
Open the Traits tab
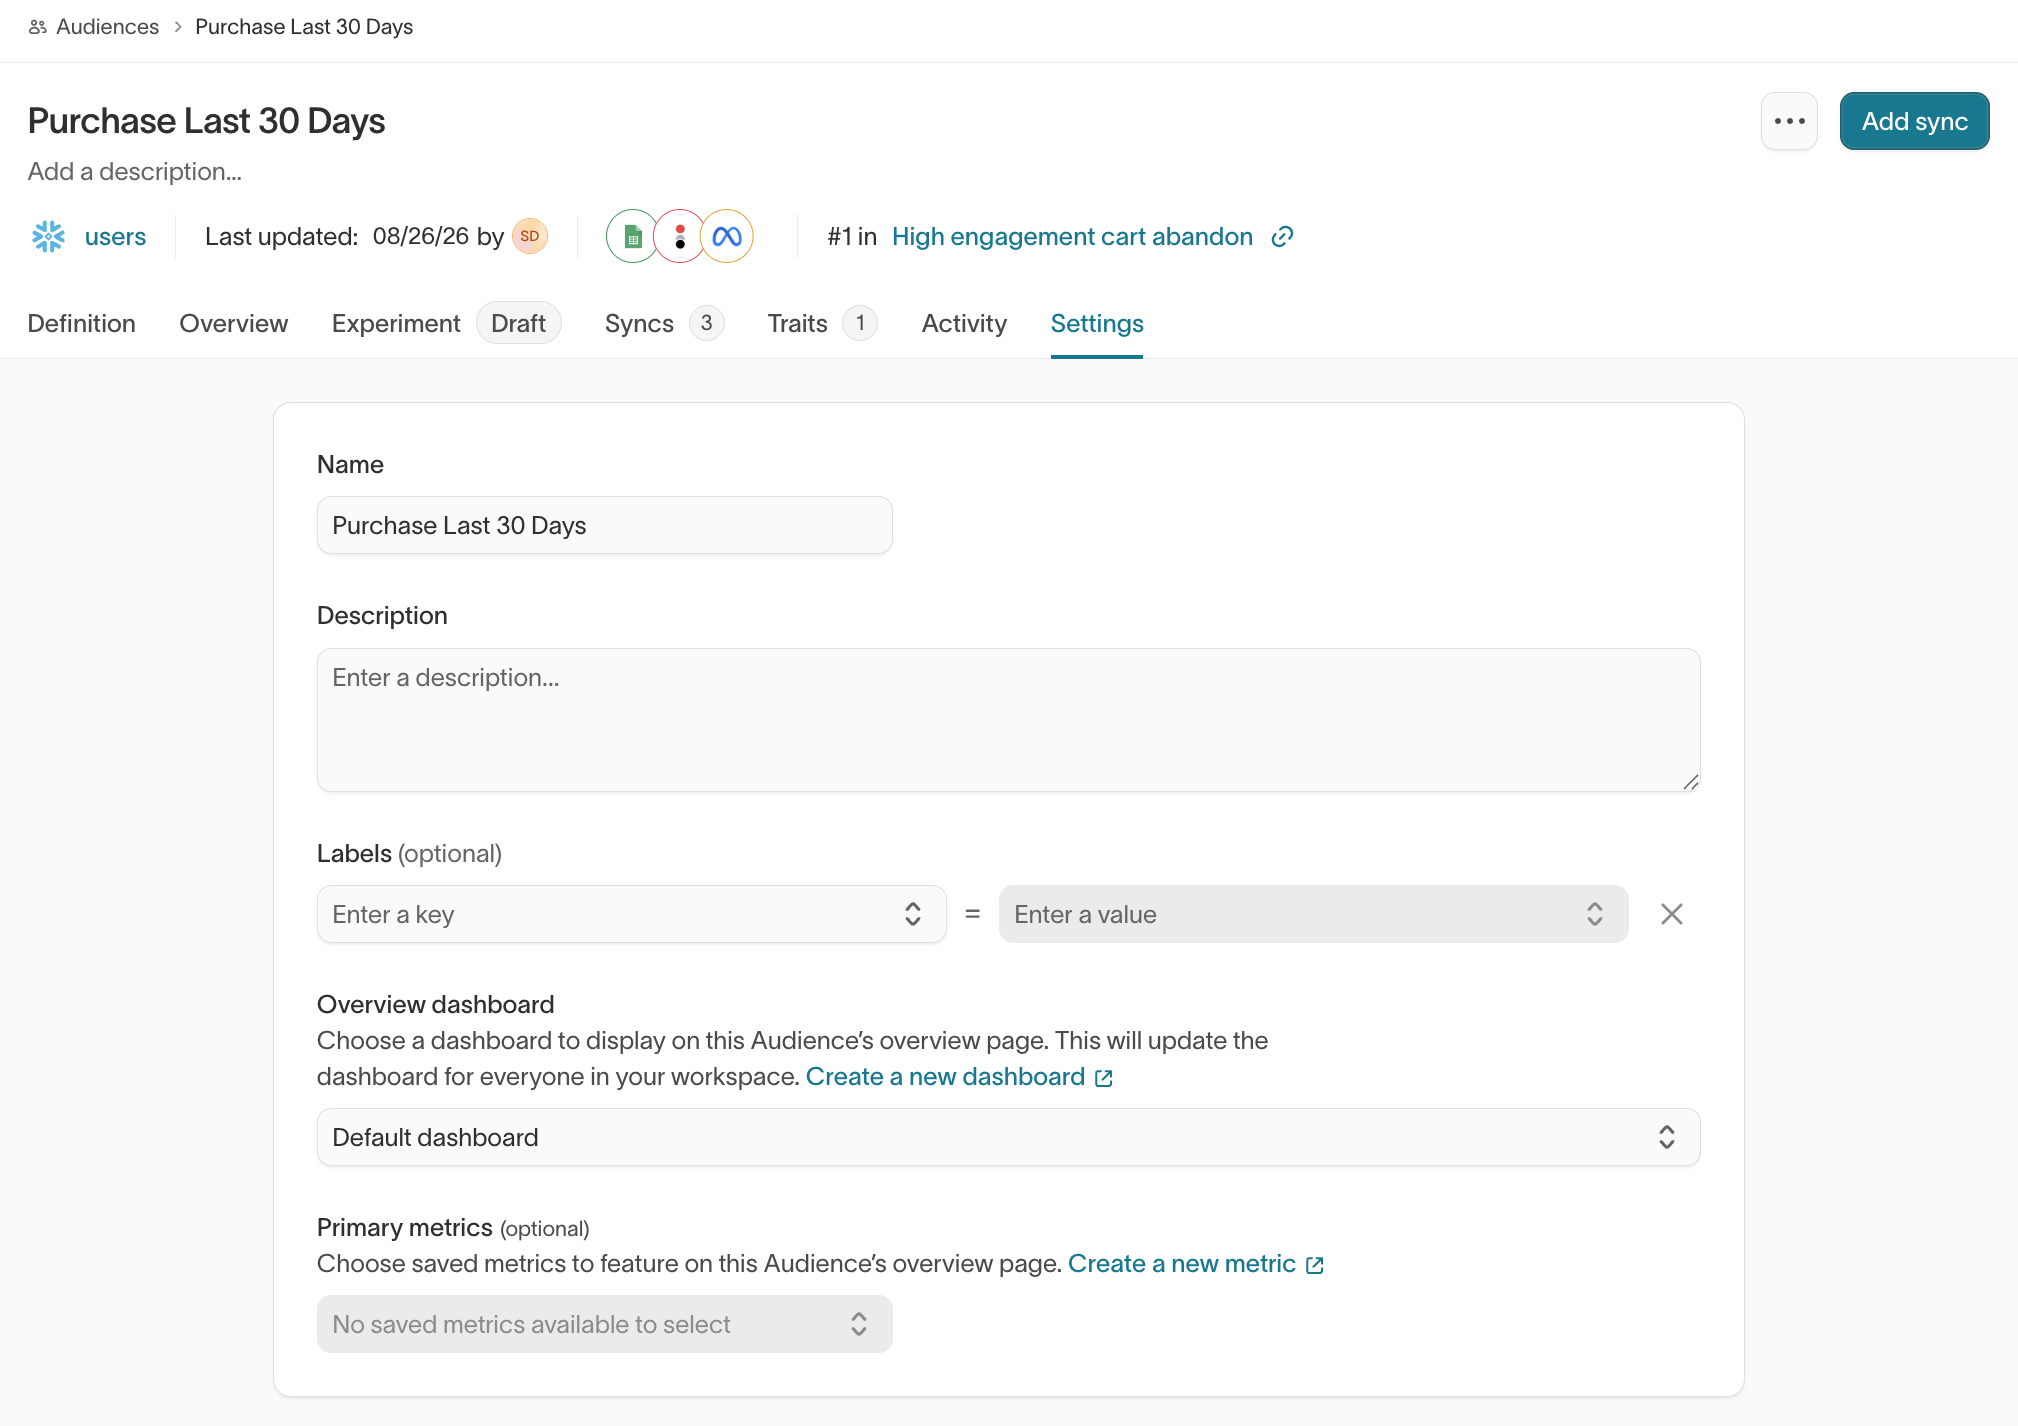798,323
